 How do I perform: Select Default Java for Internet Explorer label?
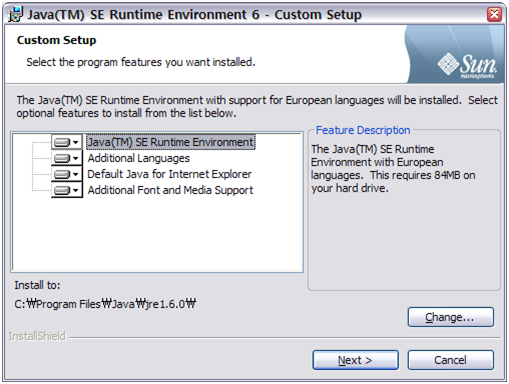click(x=169, y=174)
